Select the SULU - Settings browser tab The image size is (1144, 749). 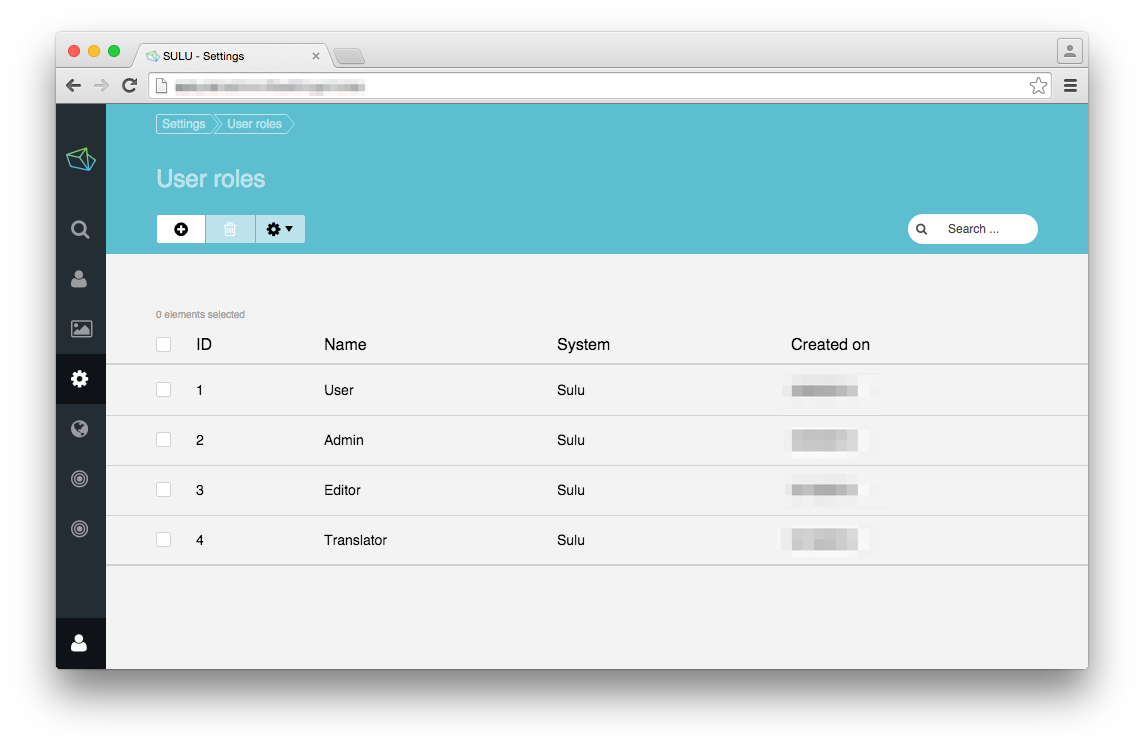(x=231, y=56)
